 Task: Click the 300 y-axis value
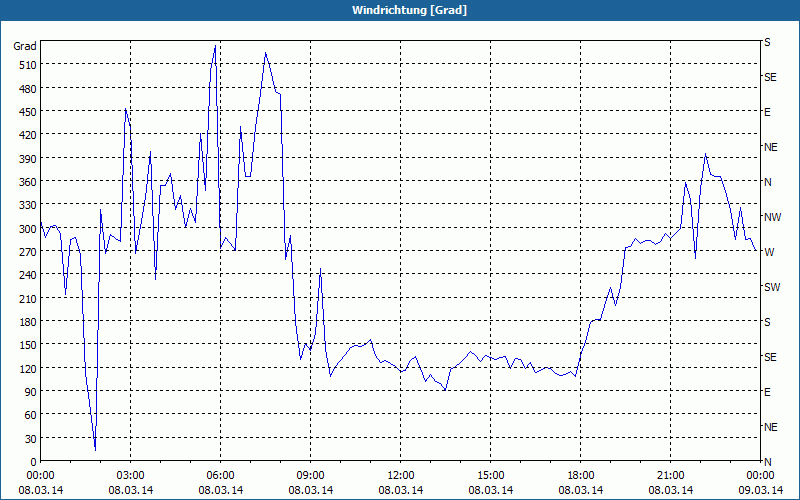tap(28, 229)
